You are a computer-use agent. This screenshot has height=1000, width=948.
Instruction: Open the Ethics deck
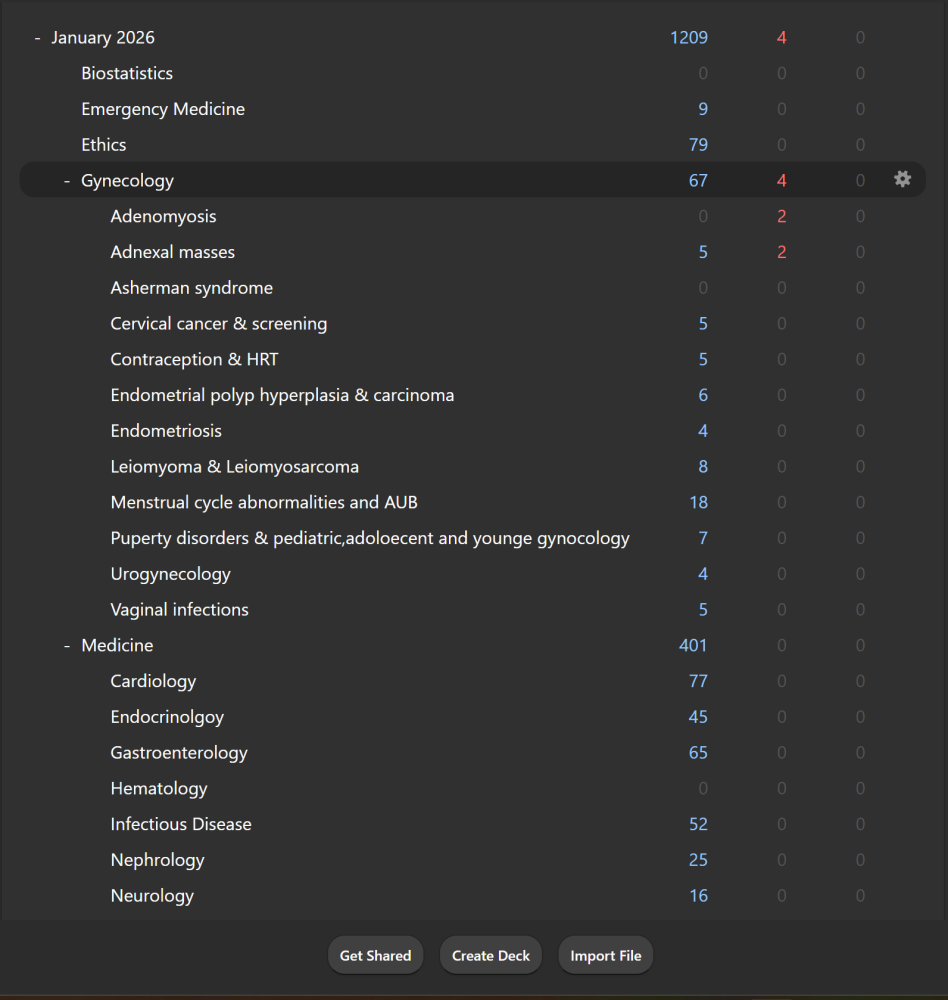click(x=104, y=145)
